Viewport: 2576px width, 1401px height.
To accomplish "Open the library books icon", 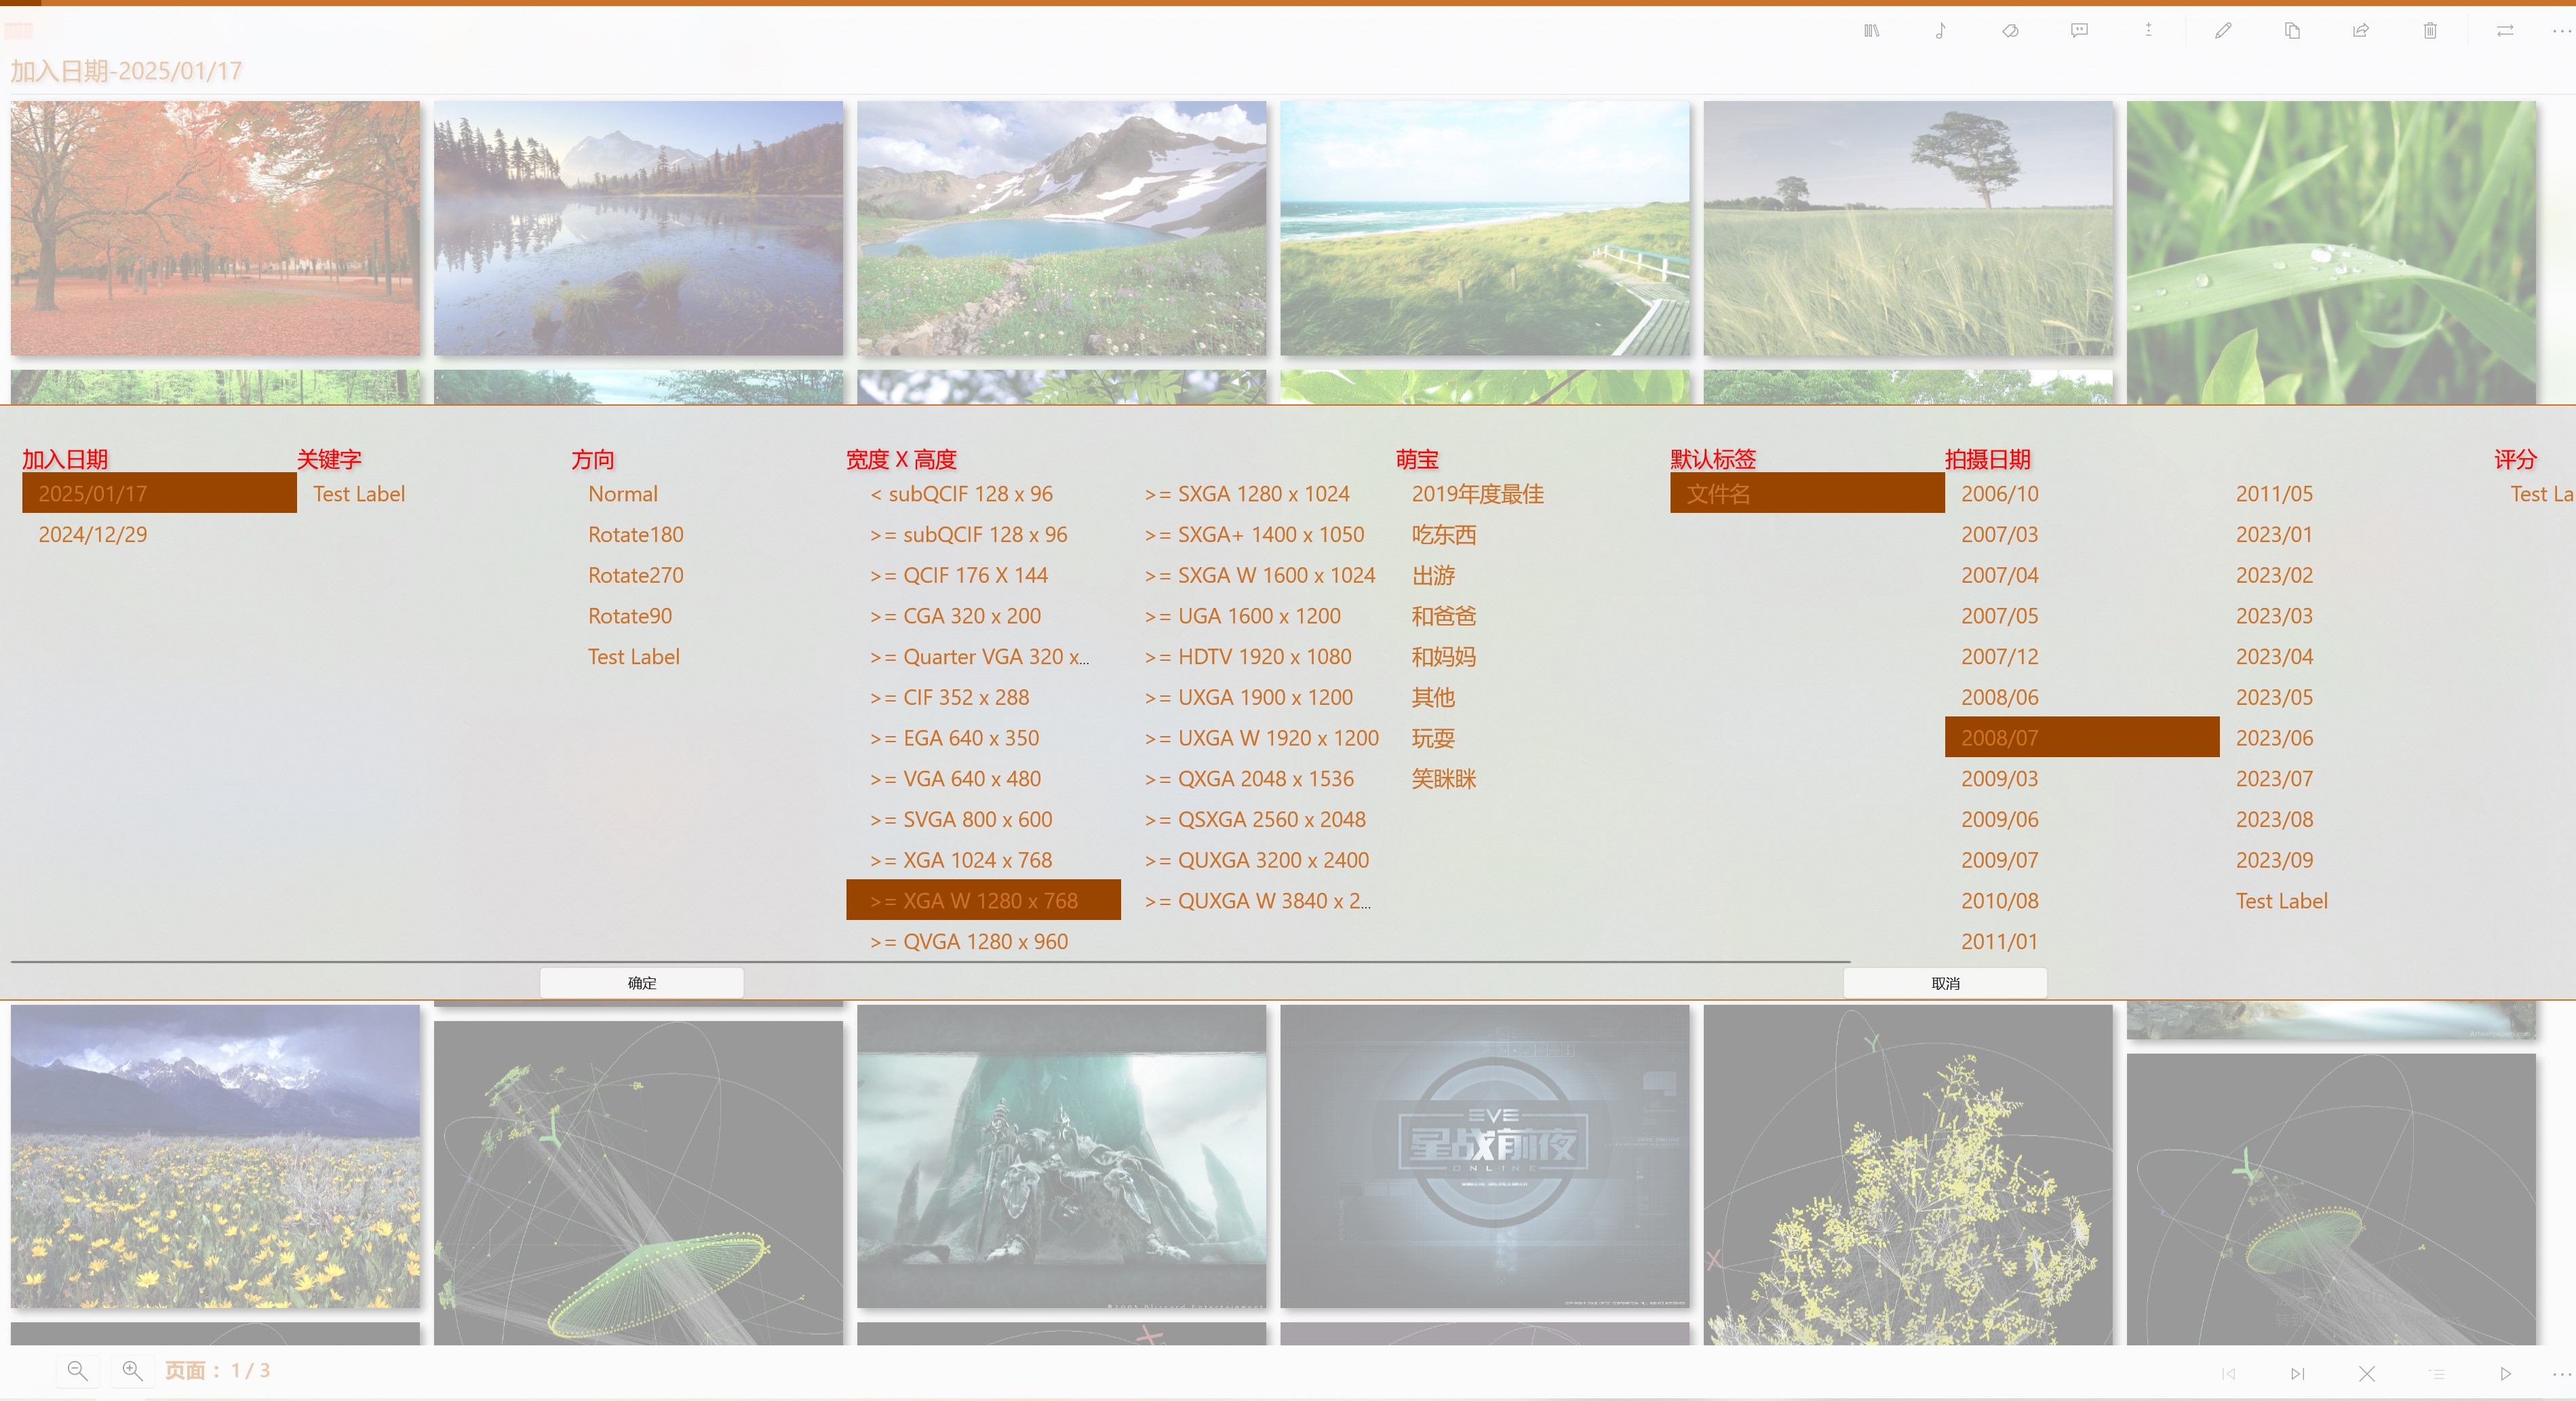I will tap(1871, 31).
